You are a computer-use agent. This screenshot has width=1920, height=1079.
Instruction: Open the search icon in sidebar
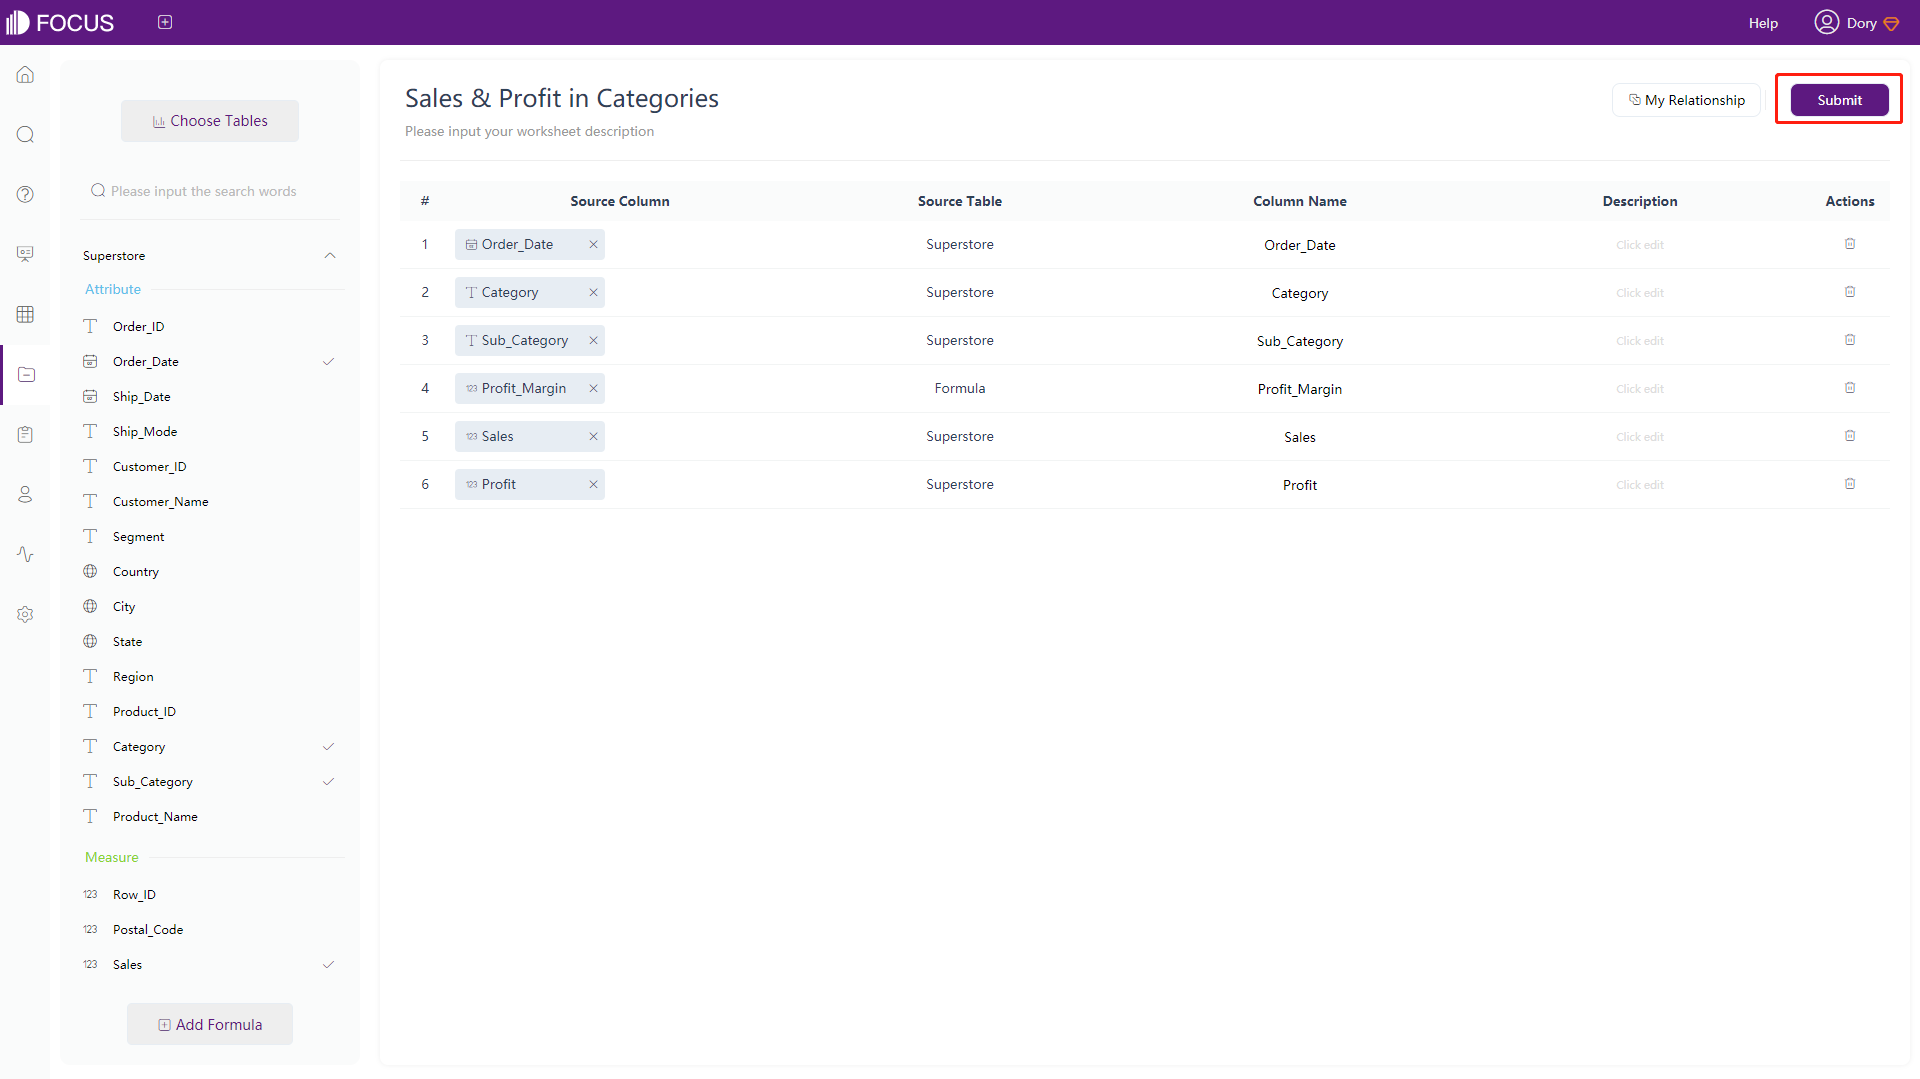(25, 135)
